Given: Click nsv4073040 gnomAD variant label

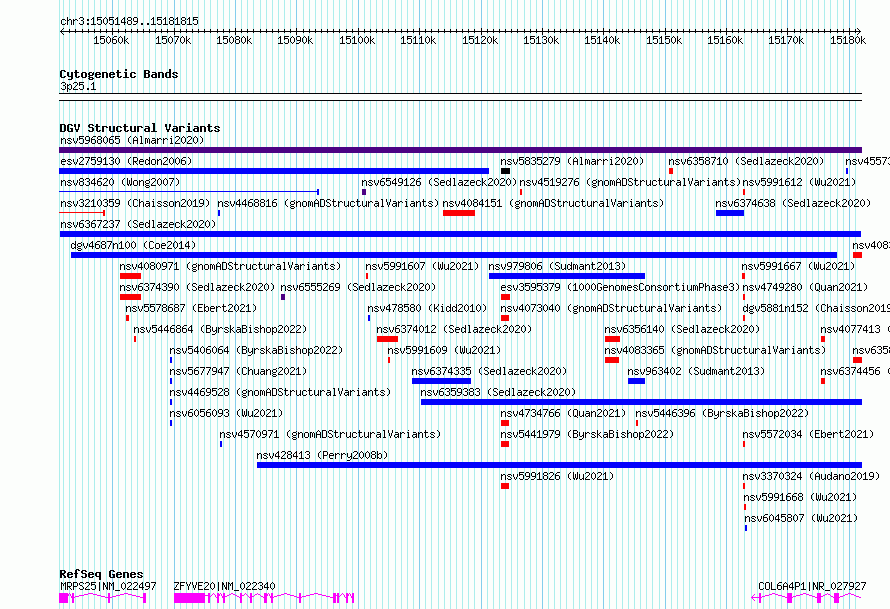Looking at the screenshot, I should click(x=611, y=308).
